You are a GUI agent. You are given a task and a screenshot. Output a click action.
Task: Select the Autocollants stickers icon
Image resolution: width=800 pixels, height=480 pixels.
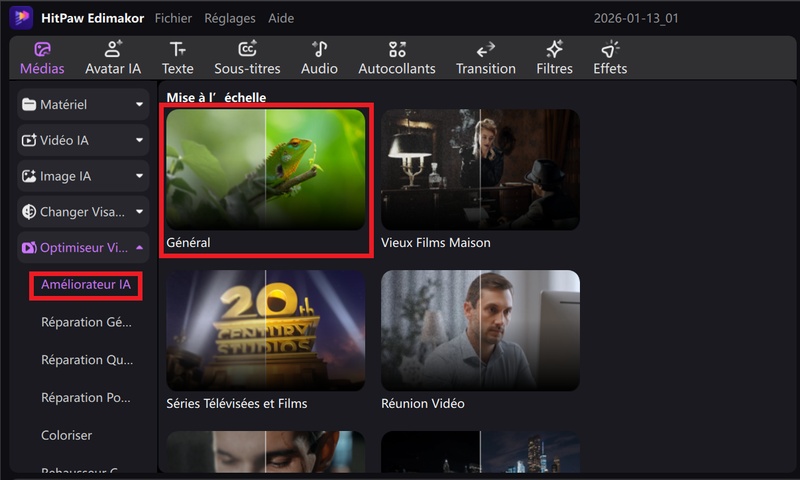click(x=397, y=49)
